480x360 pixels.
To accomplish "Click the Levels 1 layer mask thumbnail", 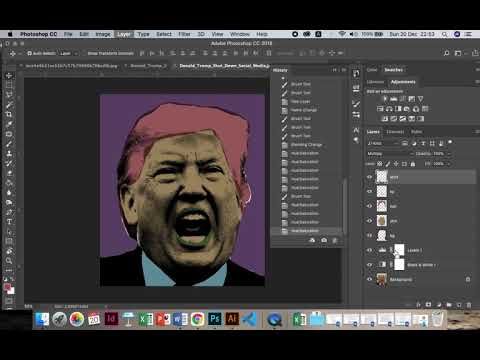I will click(x=399, y=250).
